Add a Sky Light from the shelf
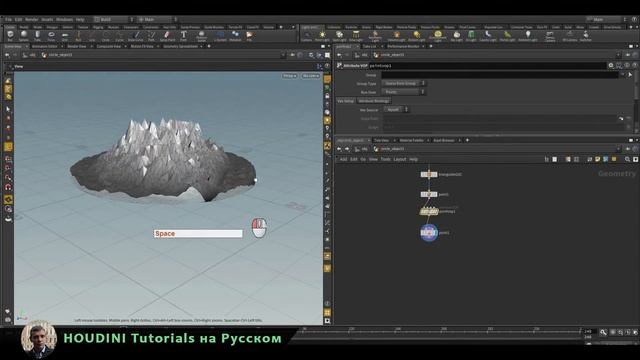Viewport: 640px width, 360px height. click(456, 36)
